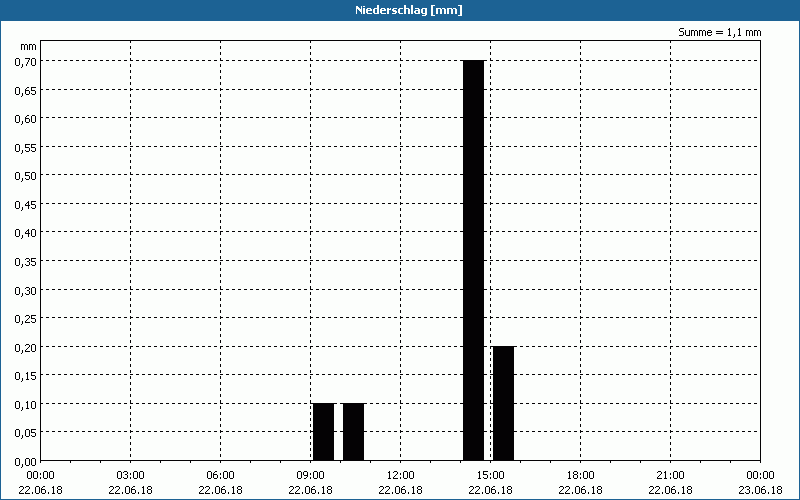Click the 0,25 y-axis value
The width and height of the screenshot is (800, 500).
(26, 319)
